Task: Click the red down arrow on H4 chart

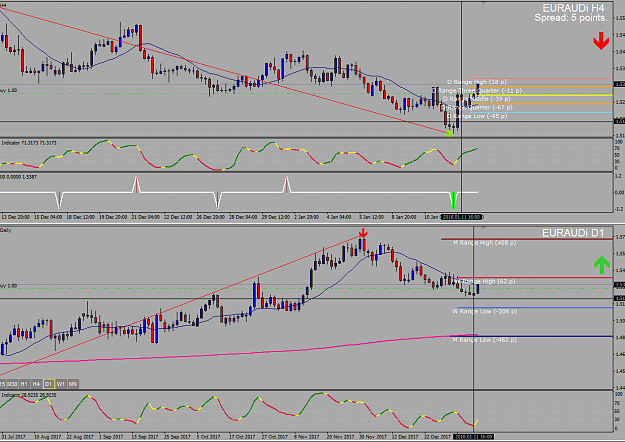Action: click(x=601, y=41)
